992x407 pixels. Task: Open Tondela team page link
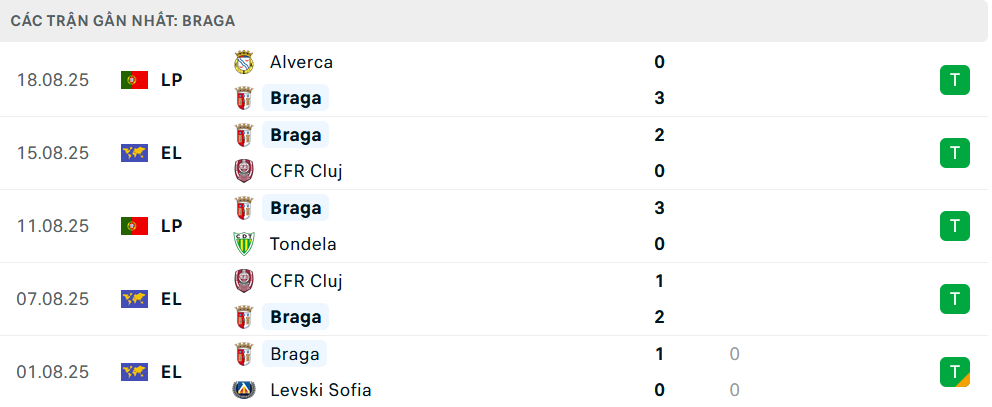(x=303, y=244)
